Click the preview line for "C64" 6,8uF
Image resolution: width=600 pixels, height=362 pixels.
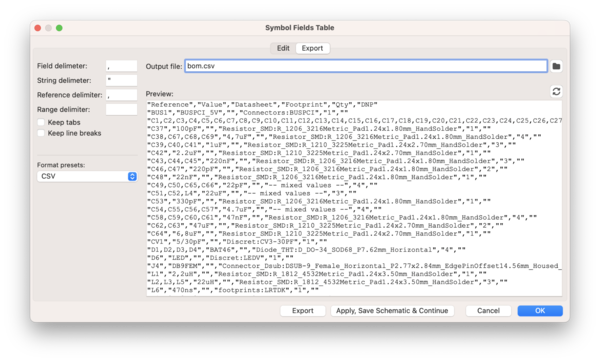[x=319, y=233]
